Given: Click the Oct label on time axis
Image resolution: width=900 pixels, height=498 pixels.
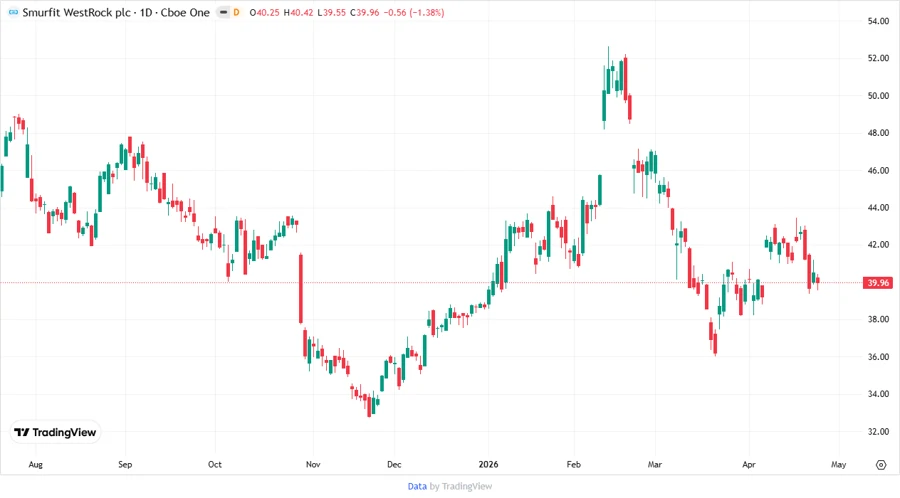Looking at the screenshot, I should (x=215, y=465).
